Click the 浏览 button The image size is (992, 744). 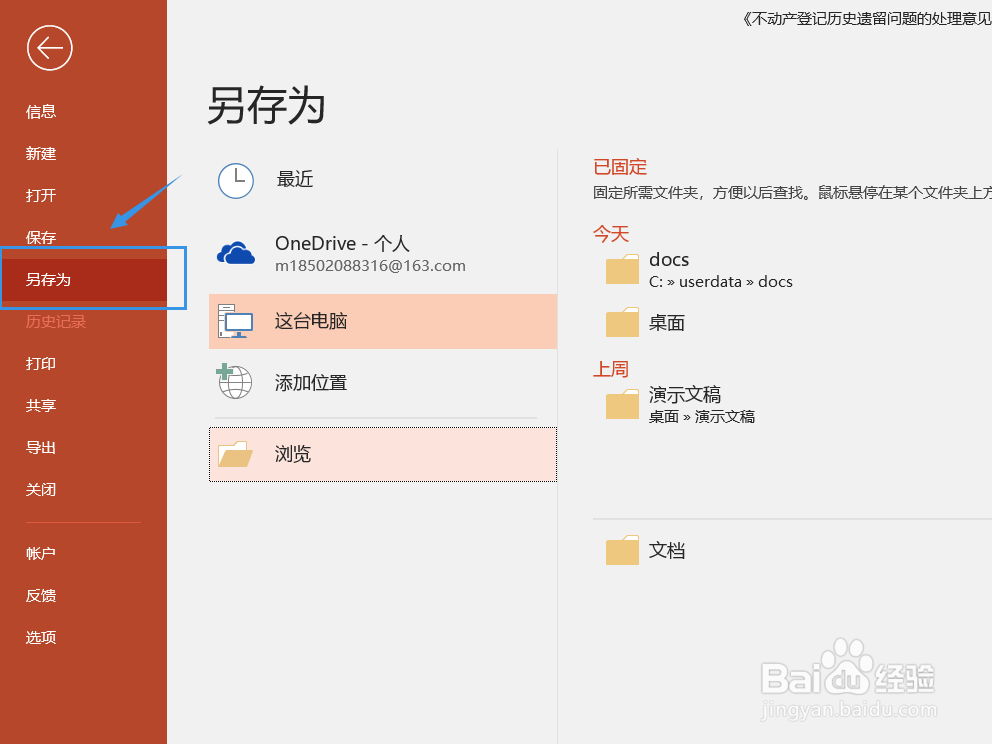383,454
